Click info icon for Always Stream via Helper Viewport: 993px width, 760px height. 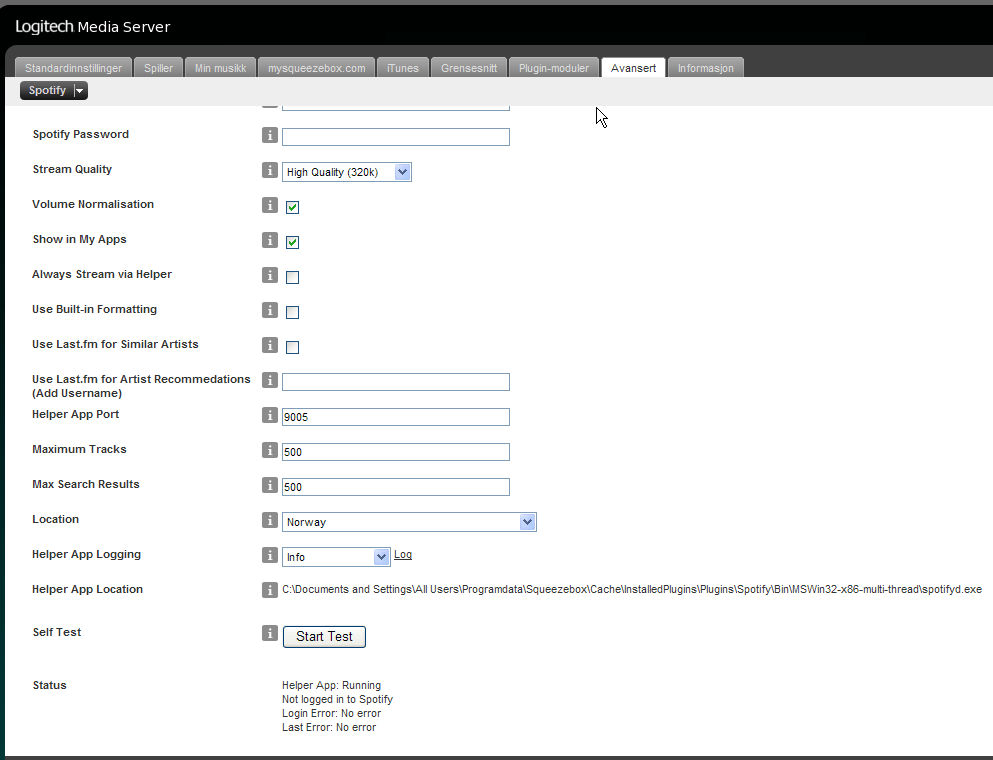click(x=270, y=275)
